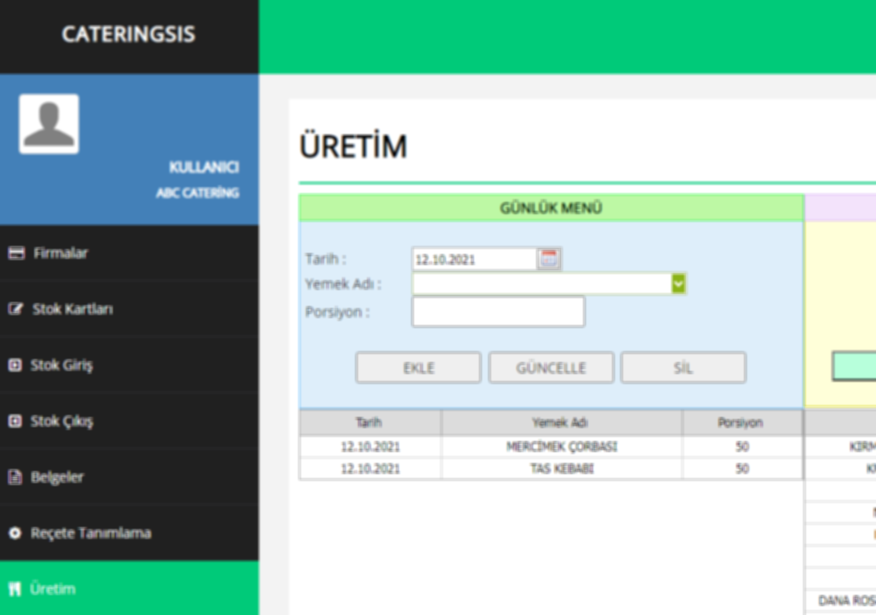The image size is (876, 615).
Task: Click the Stok Kartları edit icon
Action: coord(16,309)
